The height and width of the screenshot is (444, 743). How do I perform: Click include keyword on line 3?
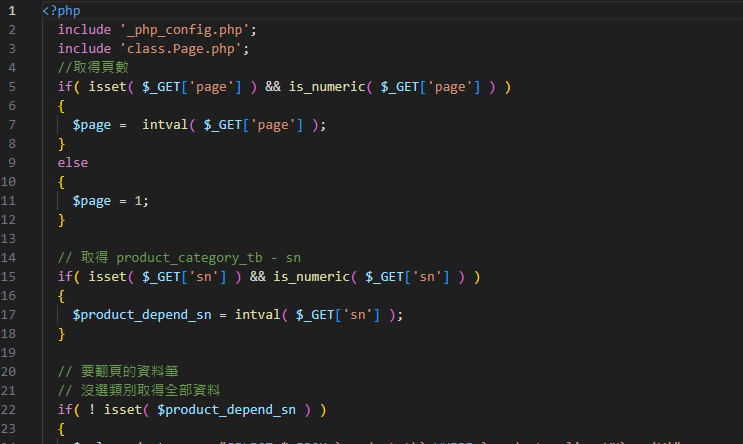[x=84, y=49]
